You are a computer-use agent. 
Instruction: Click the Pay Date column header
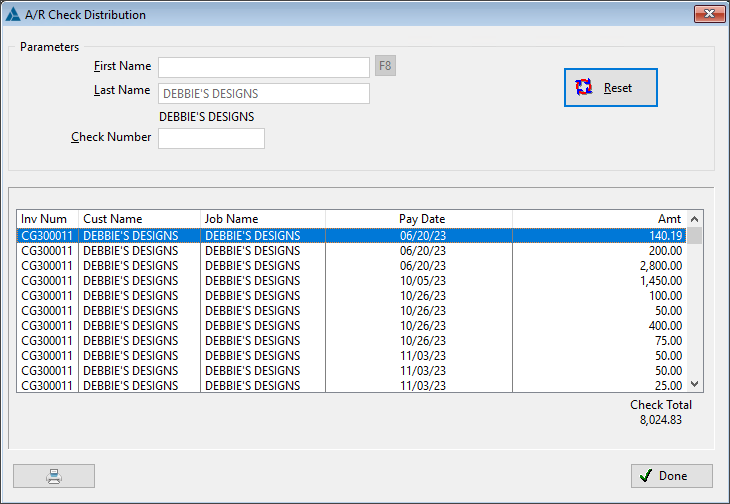pos(419,219)
